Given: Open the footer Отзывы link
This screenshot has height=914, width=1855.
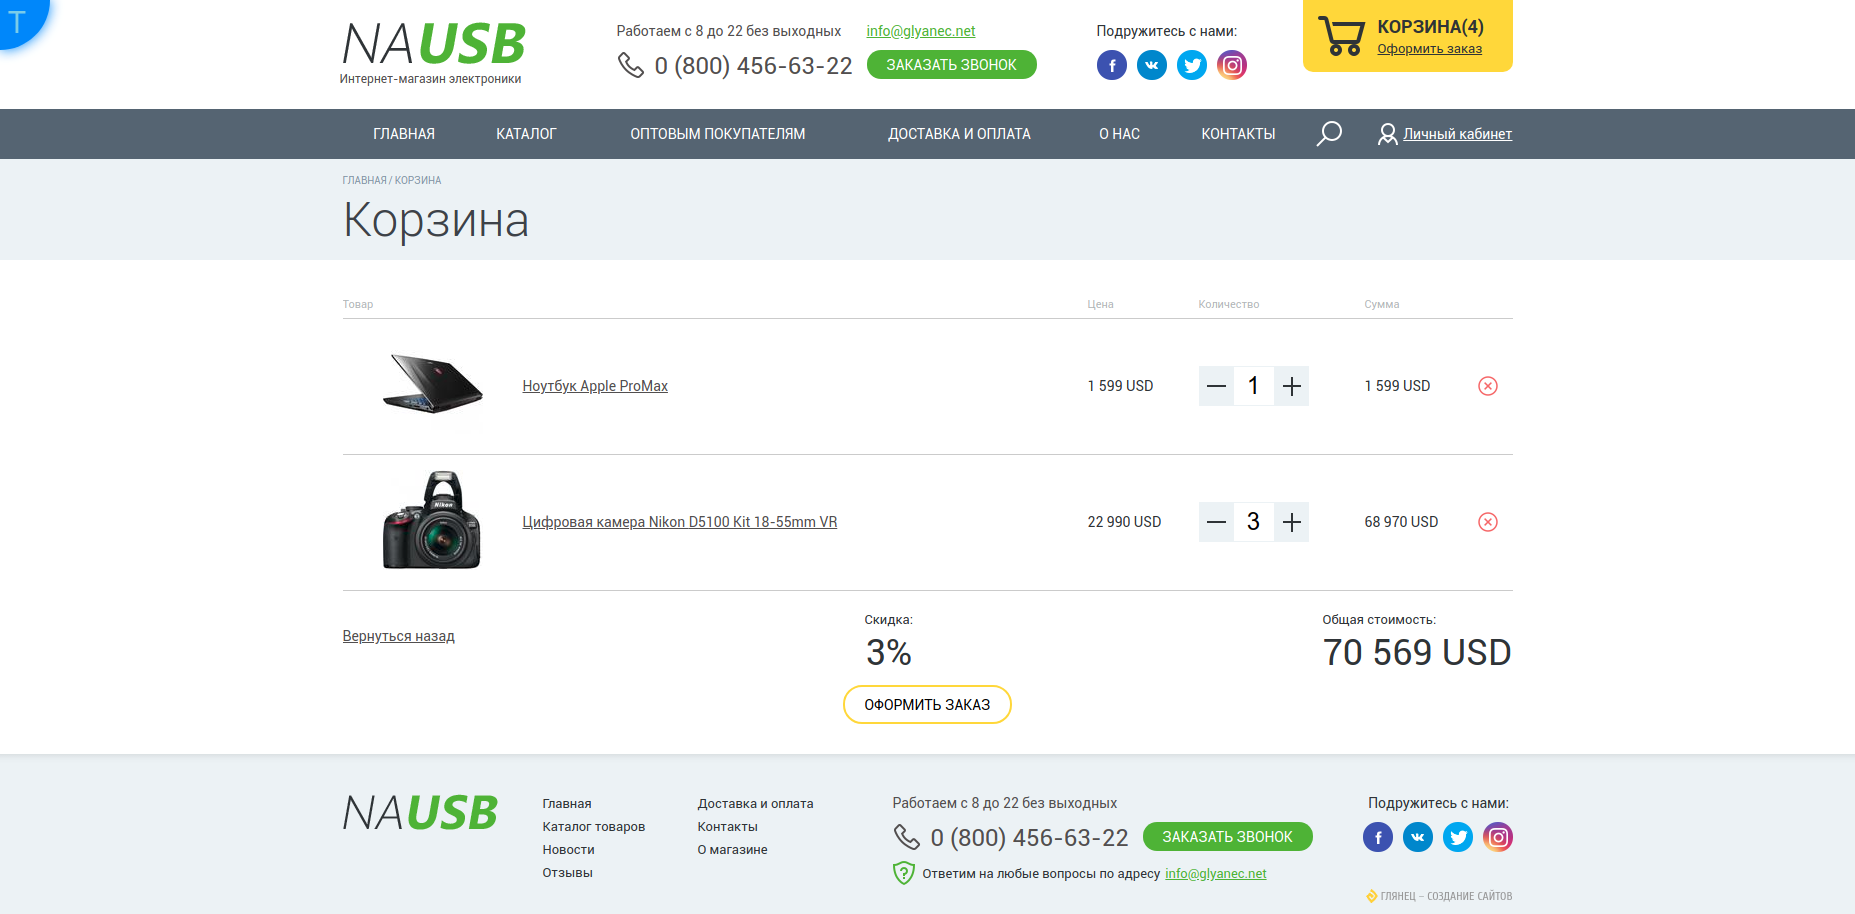Looking at the screenshot, I should pos(567,873).
